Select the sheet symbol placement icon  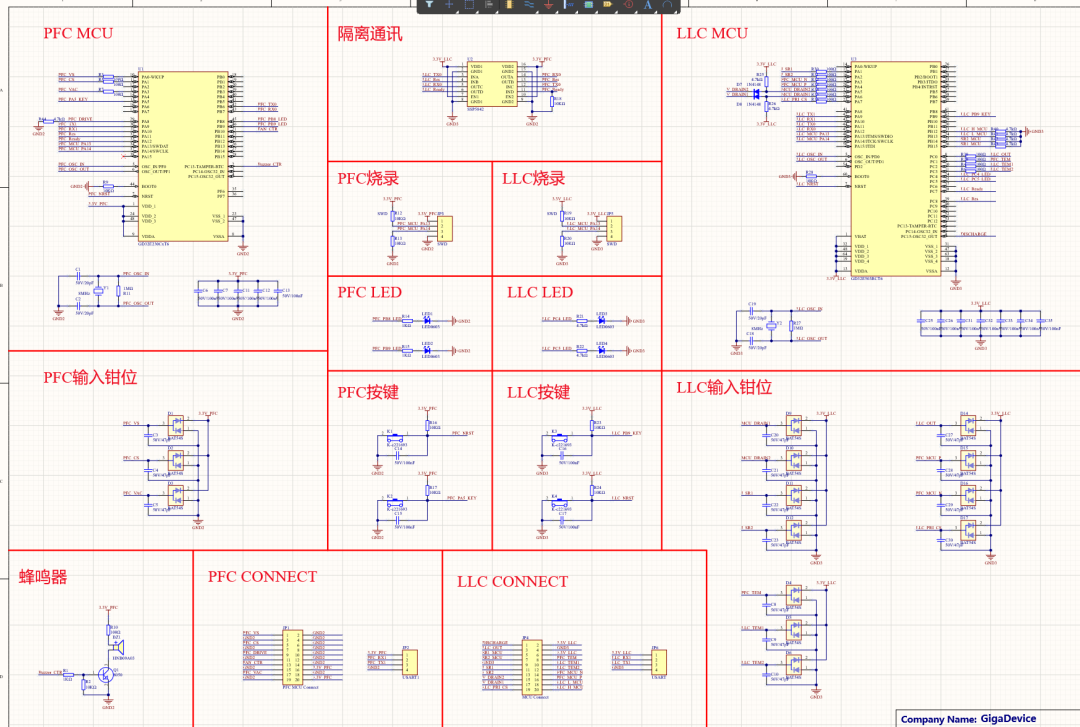pos(589,5)
